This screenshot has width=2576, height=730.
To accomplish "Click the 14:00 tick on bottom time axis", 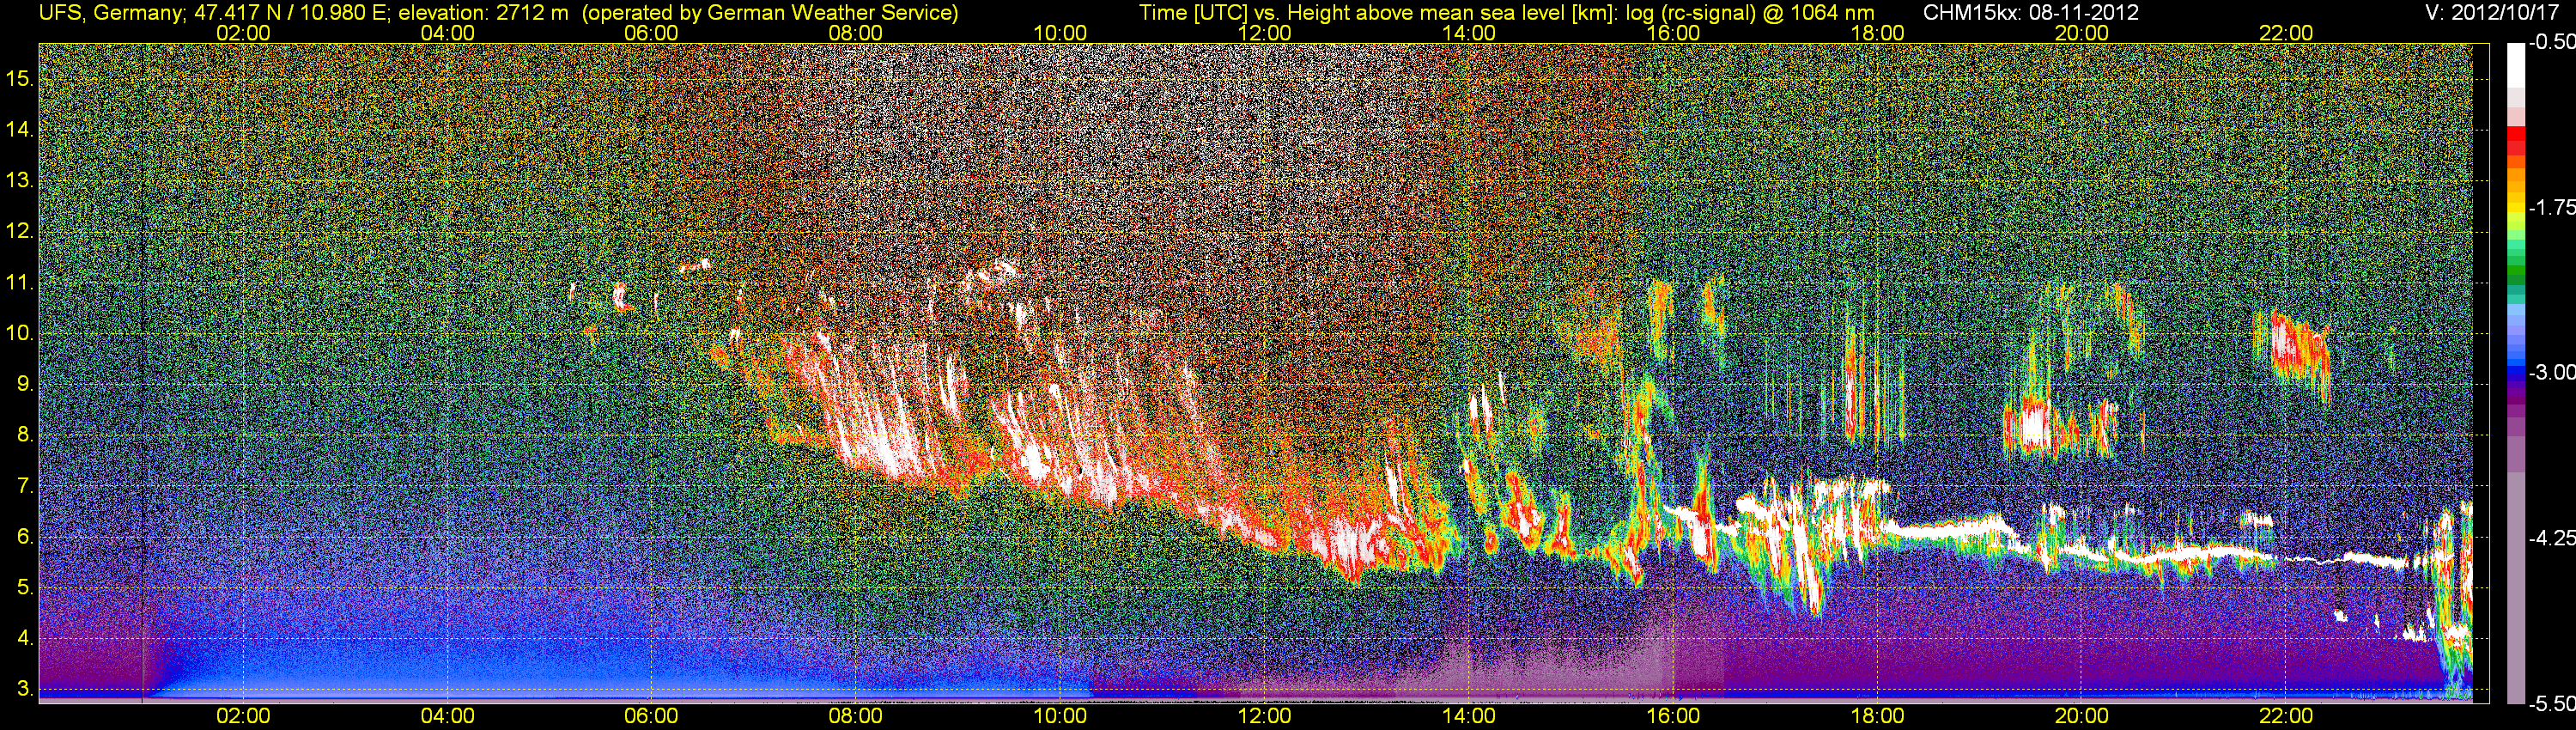I will pos(1469,716).
